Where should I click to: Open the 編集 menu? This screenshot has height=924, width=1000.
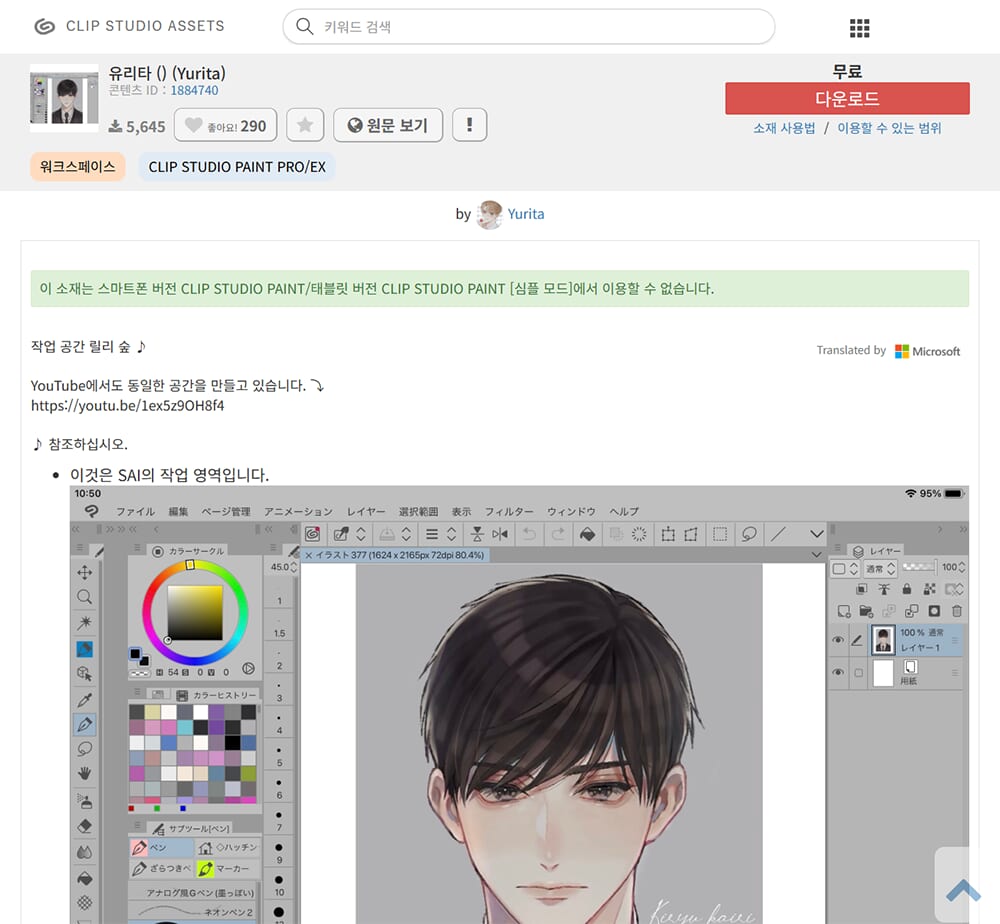[178, 511]
